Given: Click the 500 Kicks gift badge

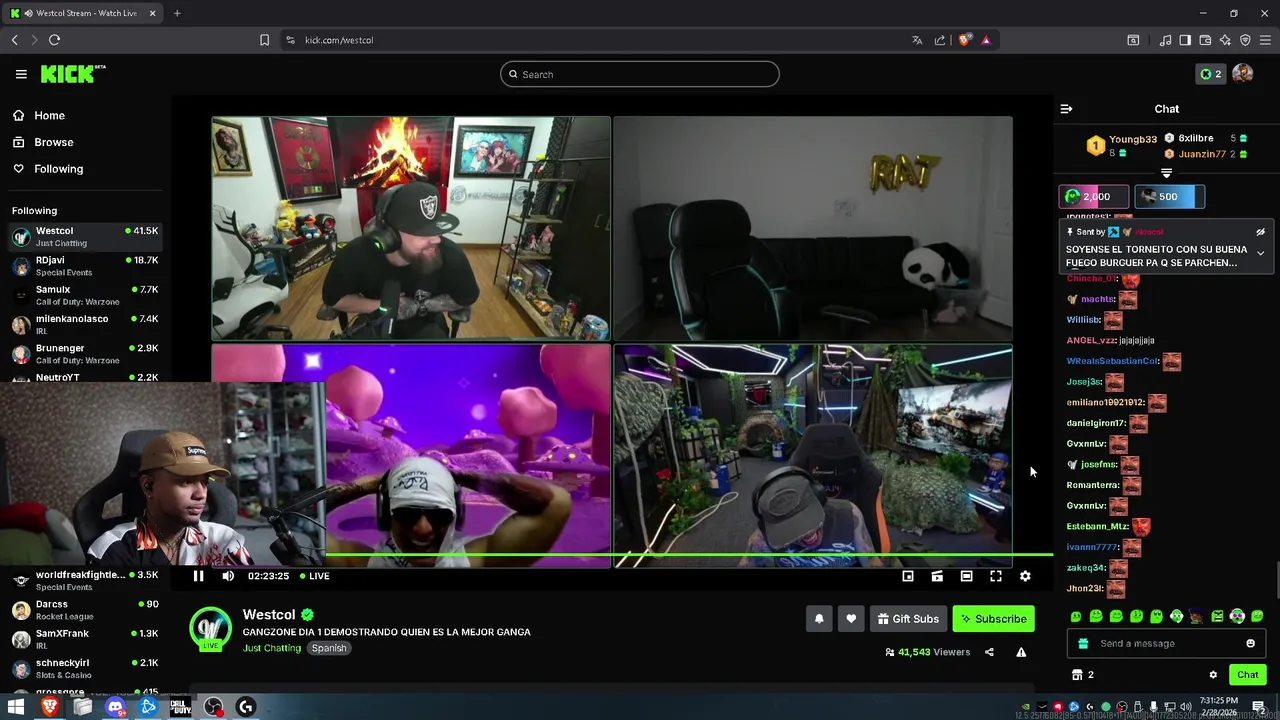Looking at the screenshot, I should (x=1169, y=197).
